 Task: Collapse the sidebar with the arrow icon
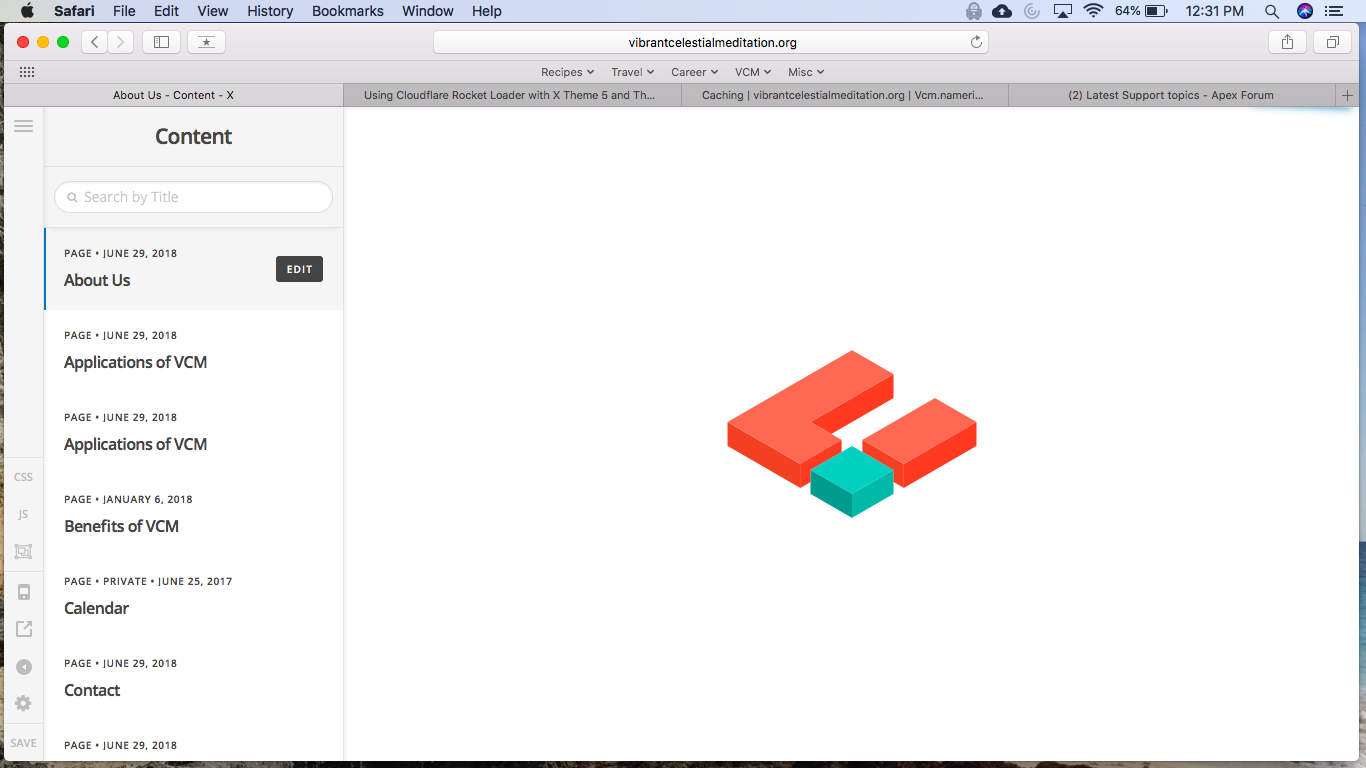(23, 667)
